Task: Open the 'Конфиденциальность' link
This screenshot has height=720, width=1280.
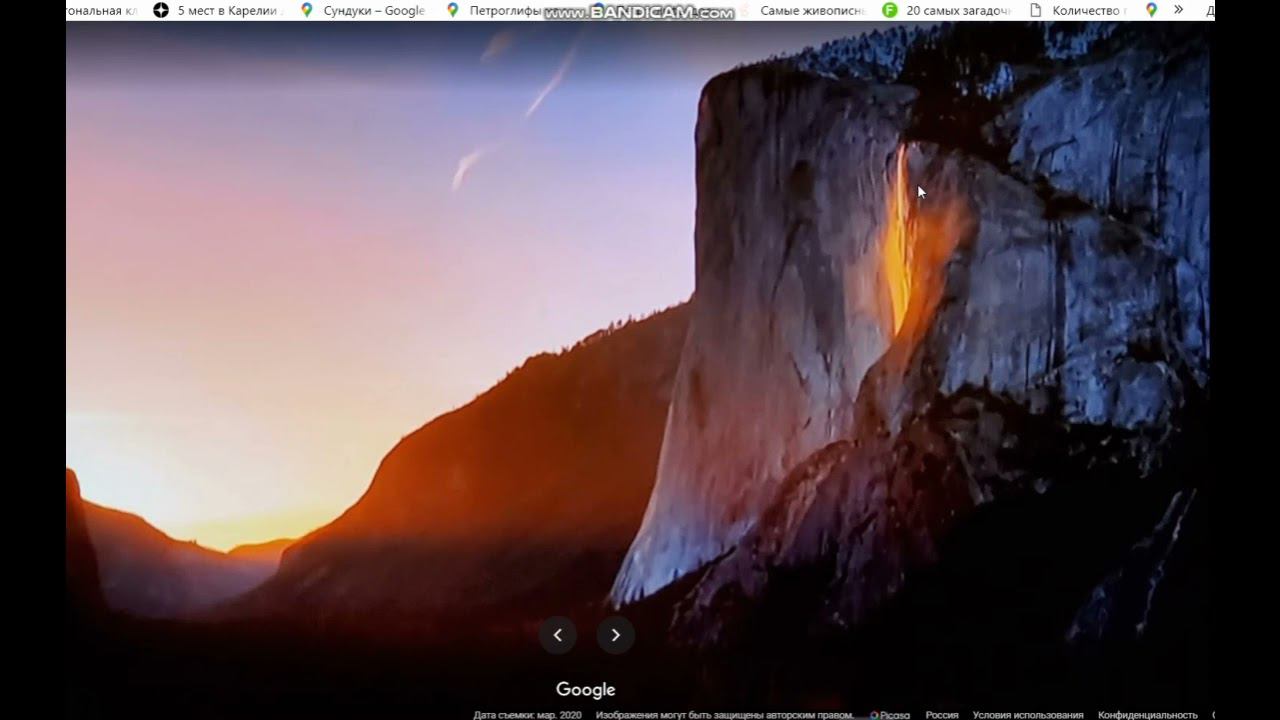Action: pos(1148,715)
